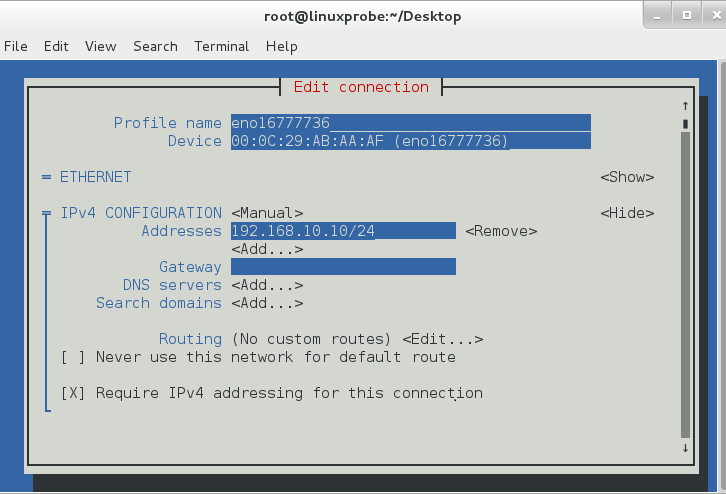Open the Search menu

155,46
